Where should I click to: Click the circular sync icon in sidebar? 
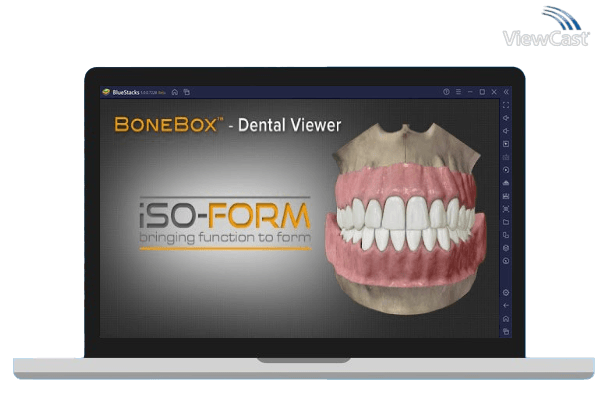506,170
